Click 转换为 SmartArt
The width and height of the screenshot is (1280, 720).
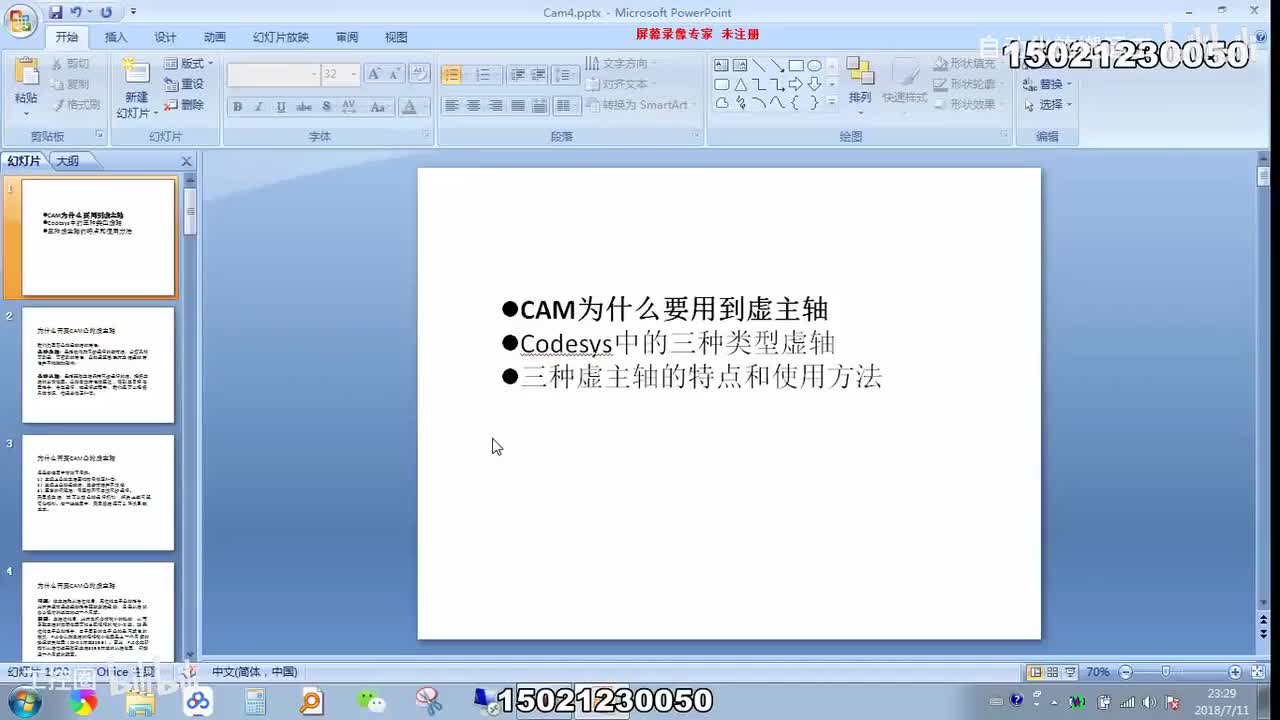pyautogui.click(x=640, y=105)
